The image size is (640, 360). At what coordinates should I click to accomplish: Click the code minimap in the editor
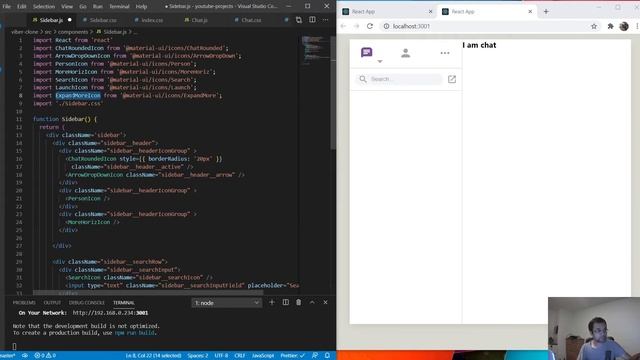click(x=314, y=50)
